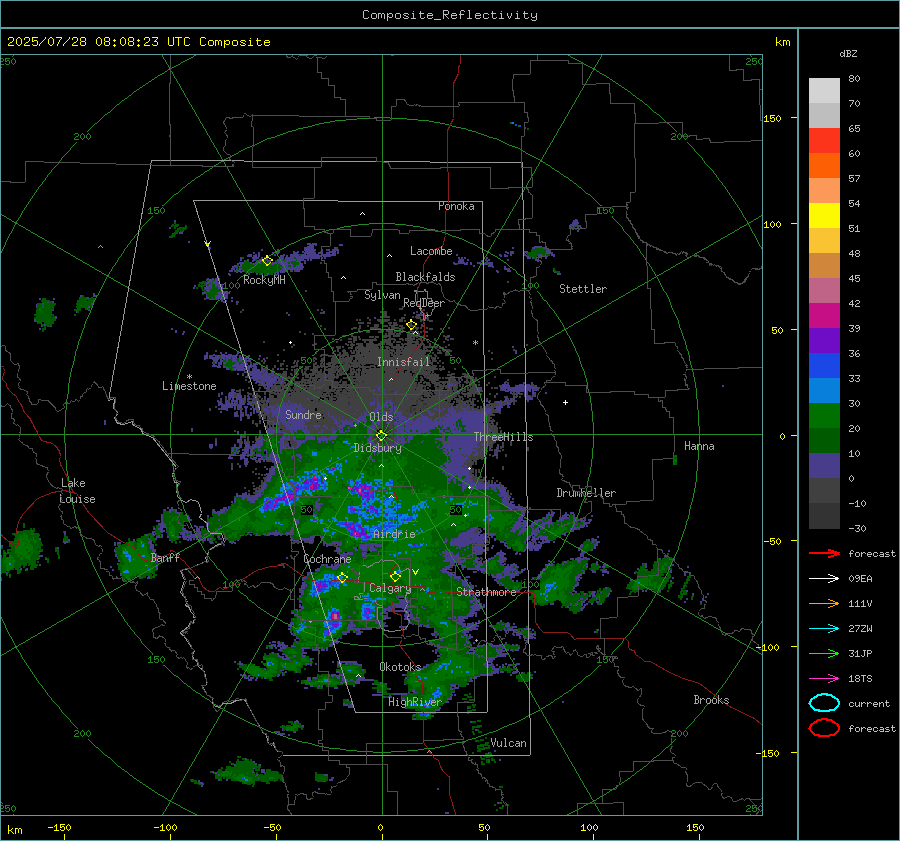Select the Okotoks label
This screenshot has height=841, width=900.
[x=400, y=667]
